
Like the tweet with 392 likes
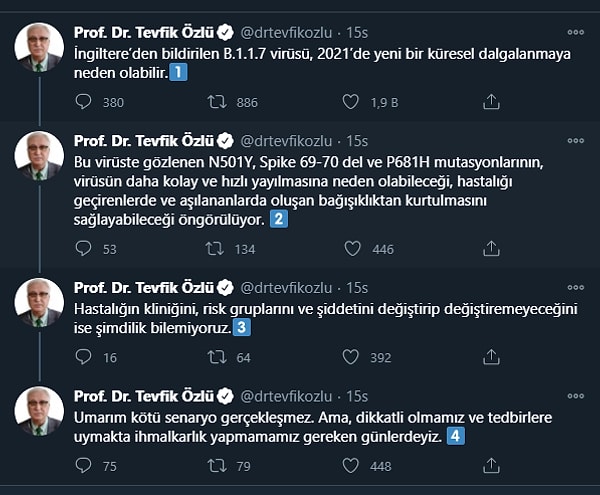pos(351,356)
